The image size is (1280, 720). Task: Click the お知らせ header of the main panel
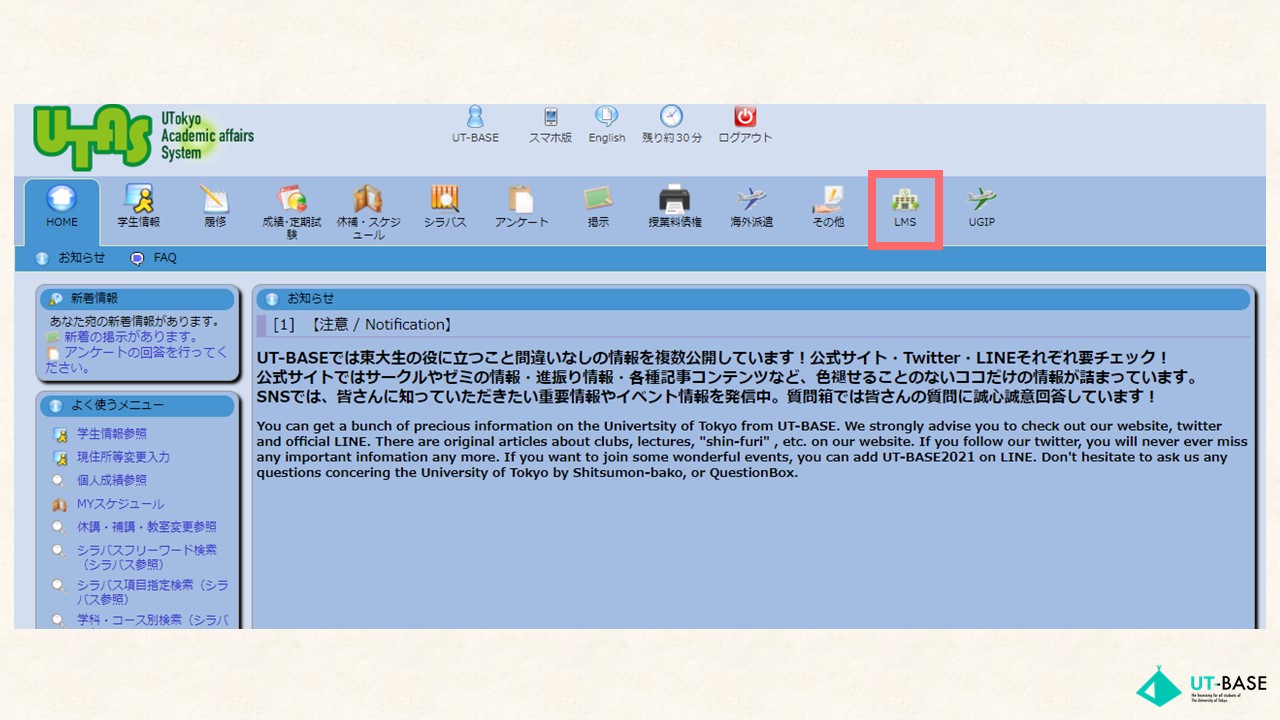point(753,298)
